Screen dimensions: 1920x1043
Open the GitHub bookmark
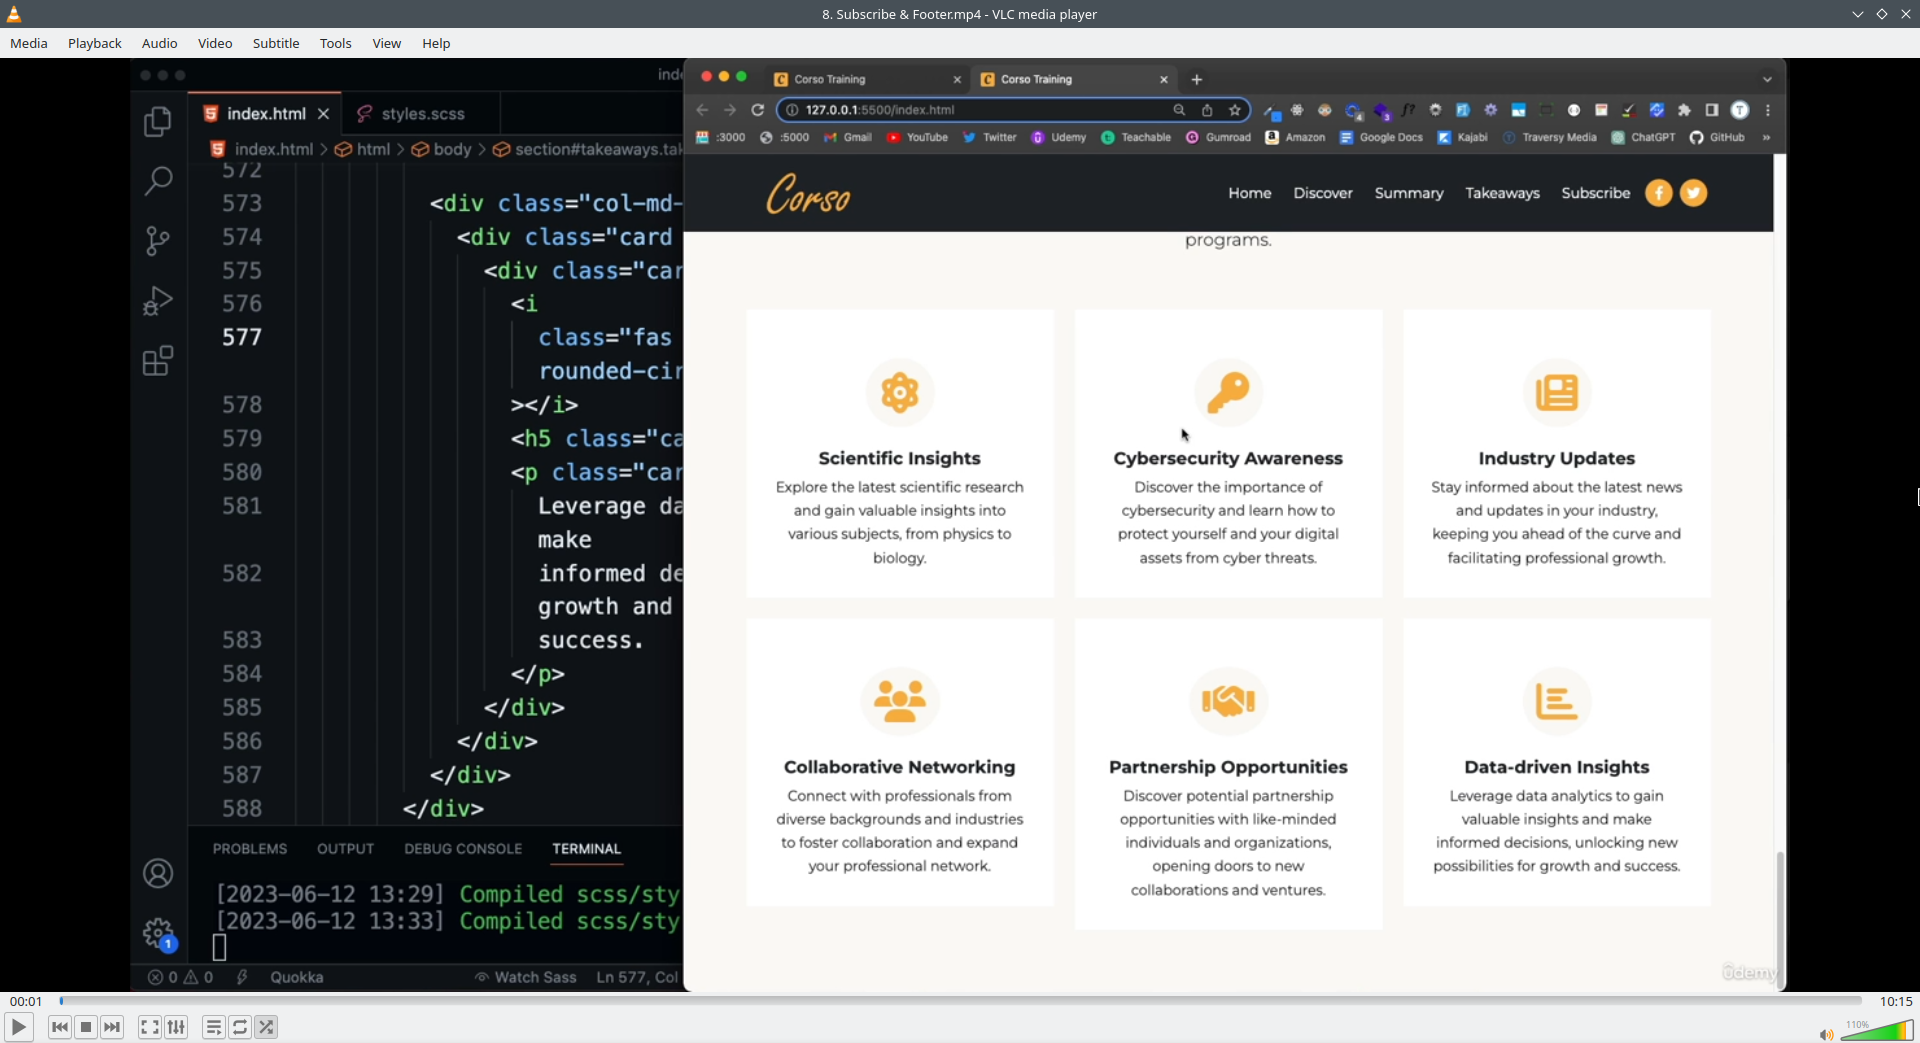(1717, 138)
